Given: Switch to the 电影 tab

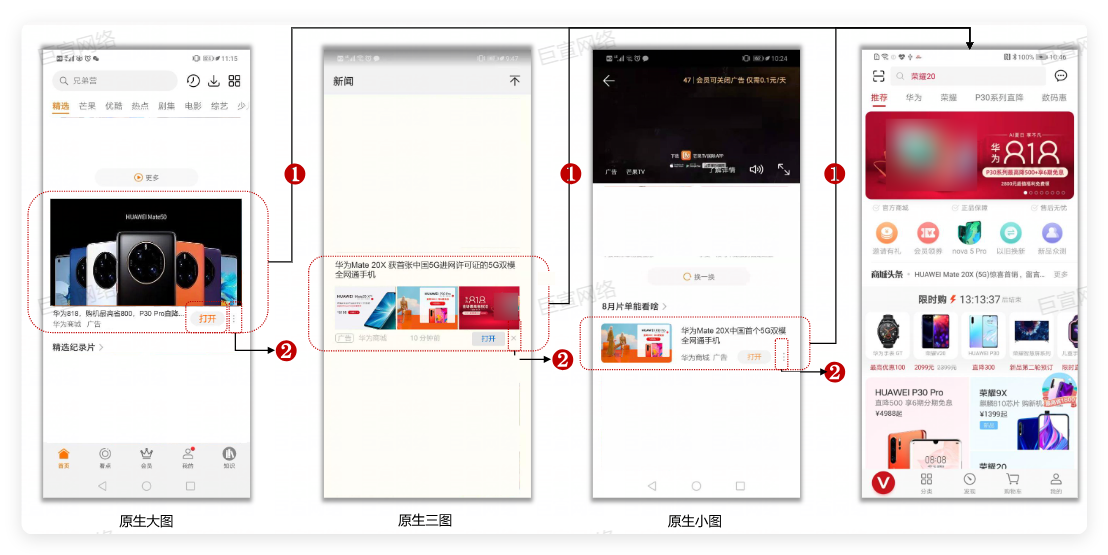Looking at the screenshot, I should tap(193, 106).
